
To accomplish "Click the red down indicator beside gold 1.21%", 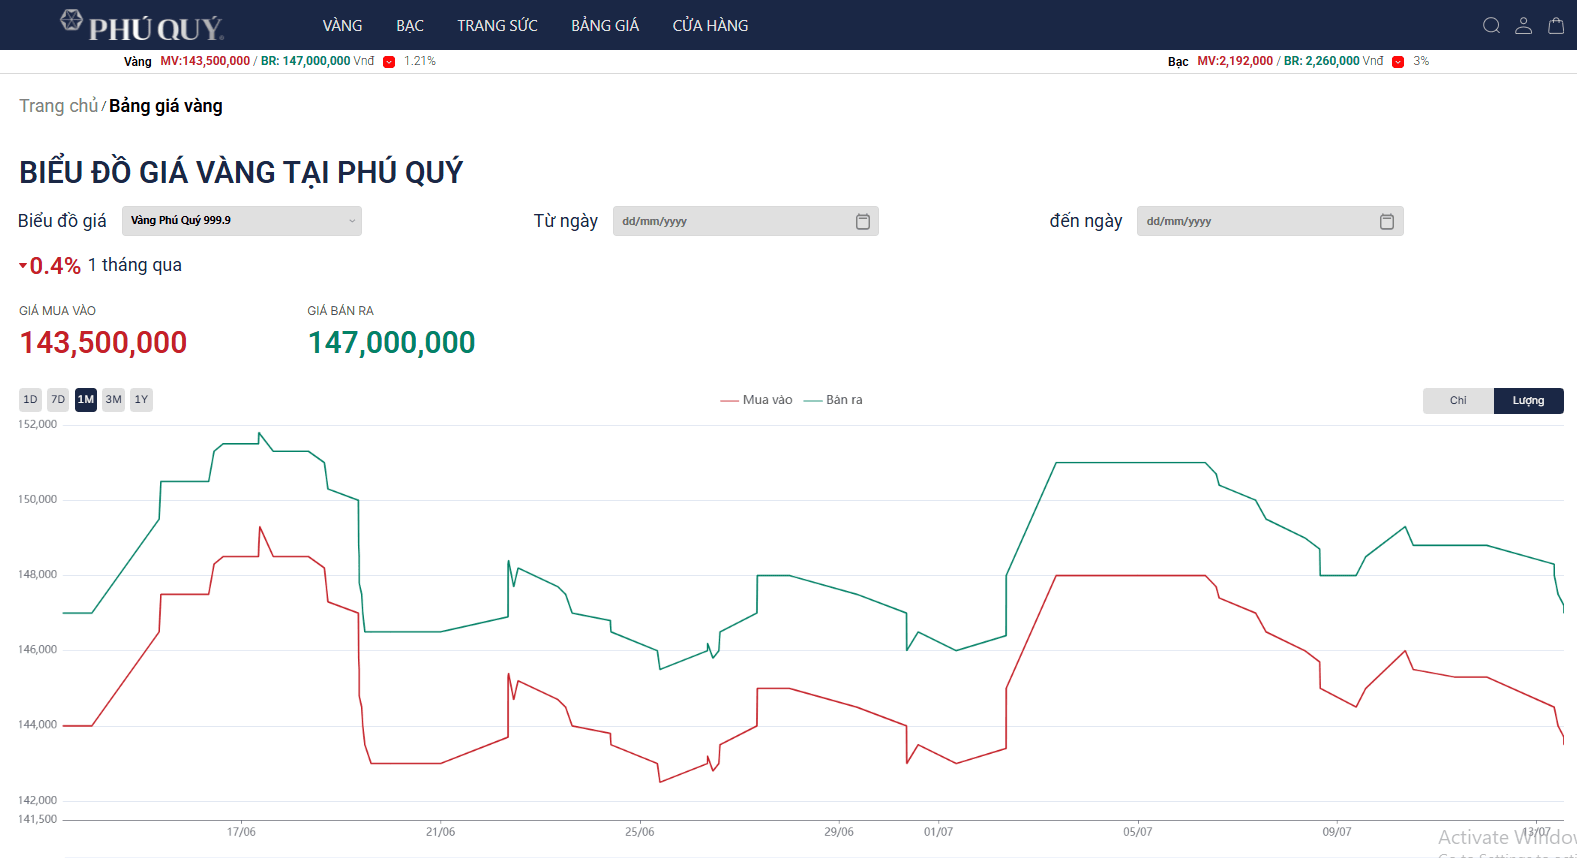I will coord(389,62).
